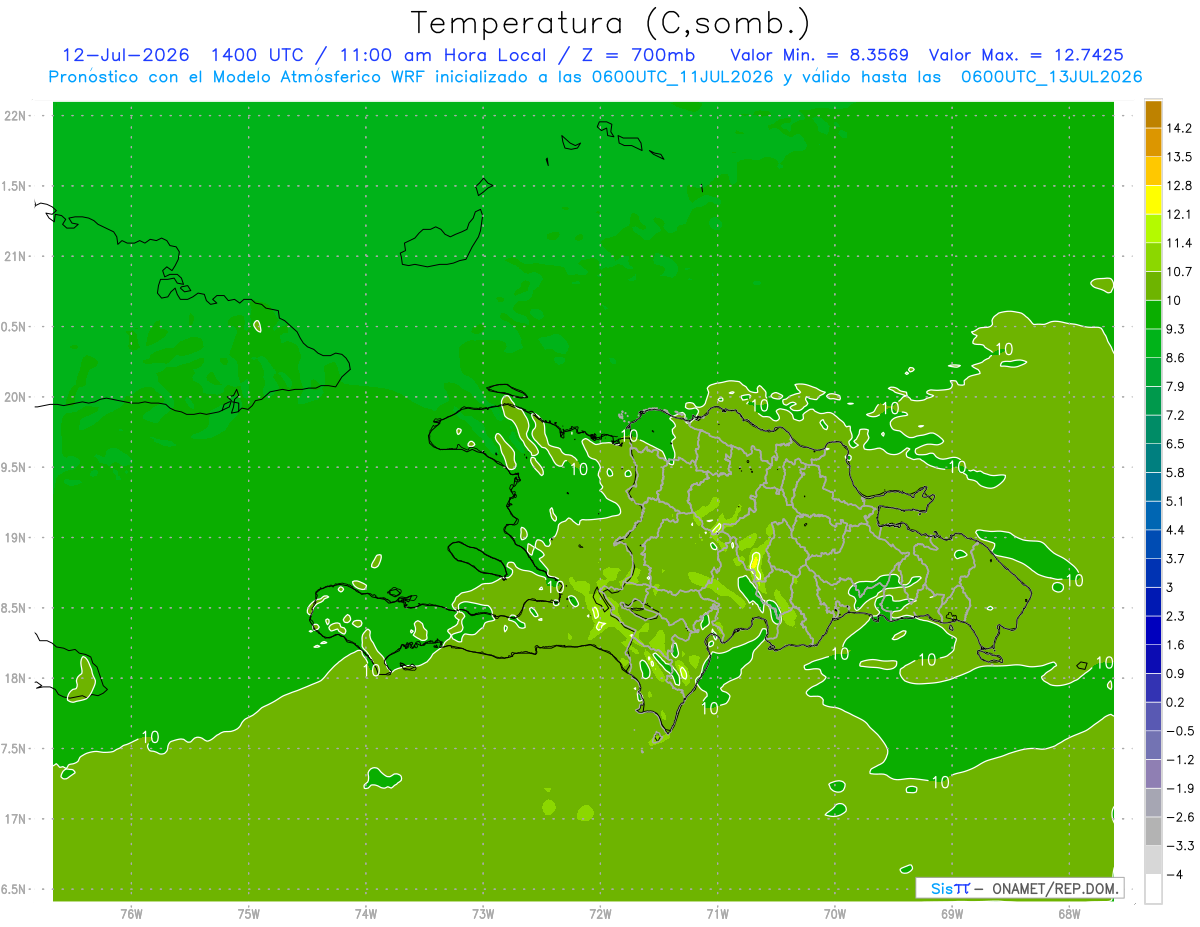The width and height of the screenshot is (1200, 927).
Task: Click the '10.7' colorbar label
Action: pyautogui.click(x=1180, y=272)
